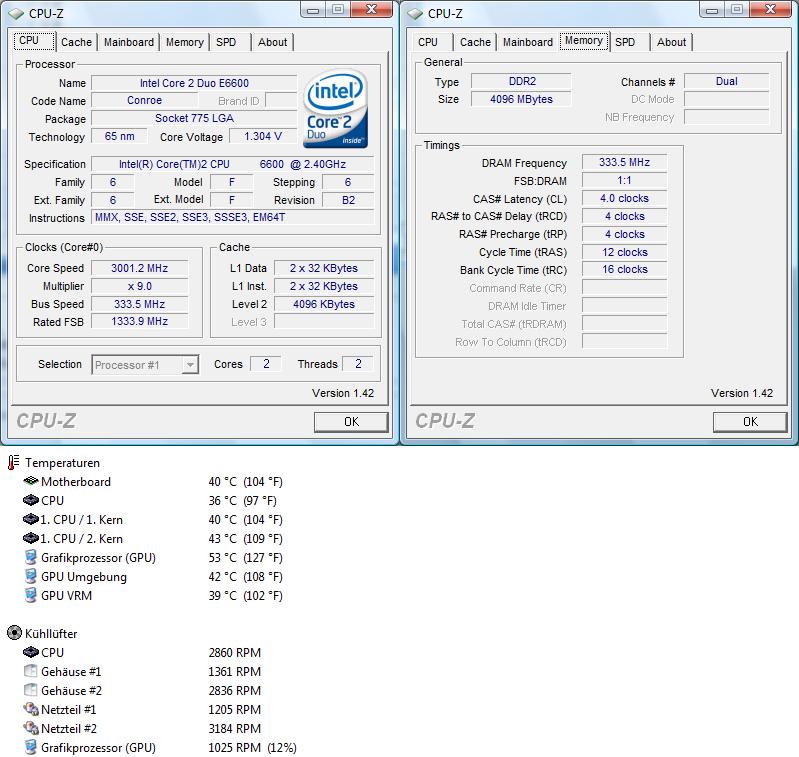Select Memory tab in right CPU-Z window

pos(584,41)
